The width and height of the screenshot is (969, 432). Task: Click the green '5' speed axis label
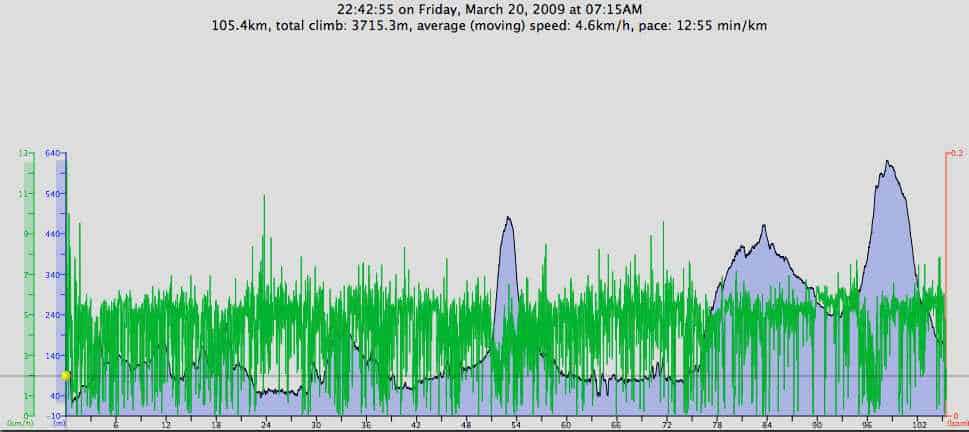(x=27, y=315)
